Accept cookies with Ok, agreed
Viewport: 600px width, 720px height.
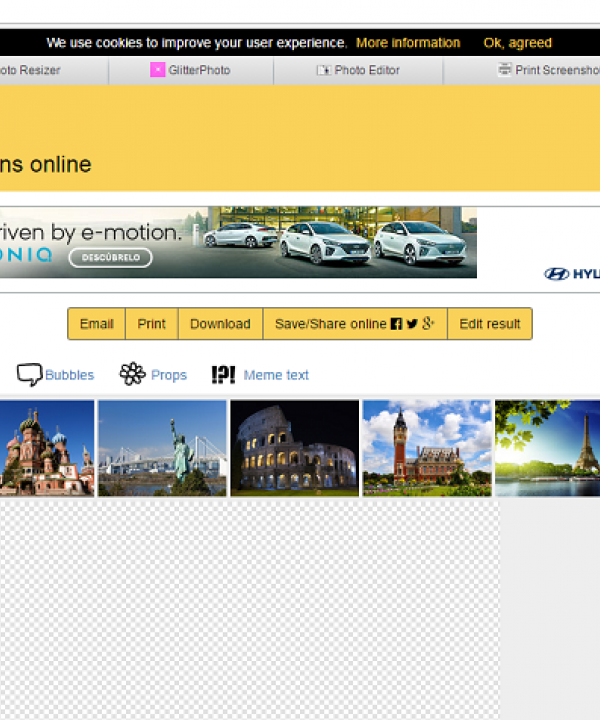coord(517,43)
